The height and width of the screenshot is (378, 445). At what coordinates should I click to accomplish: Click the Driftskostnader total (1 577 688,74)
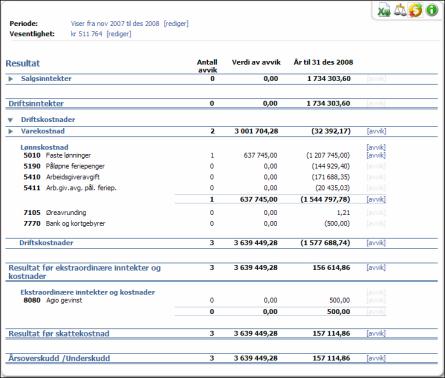click(x=325, y=243)
